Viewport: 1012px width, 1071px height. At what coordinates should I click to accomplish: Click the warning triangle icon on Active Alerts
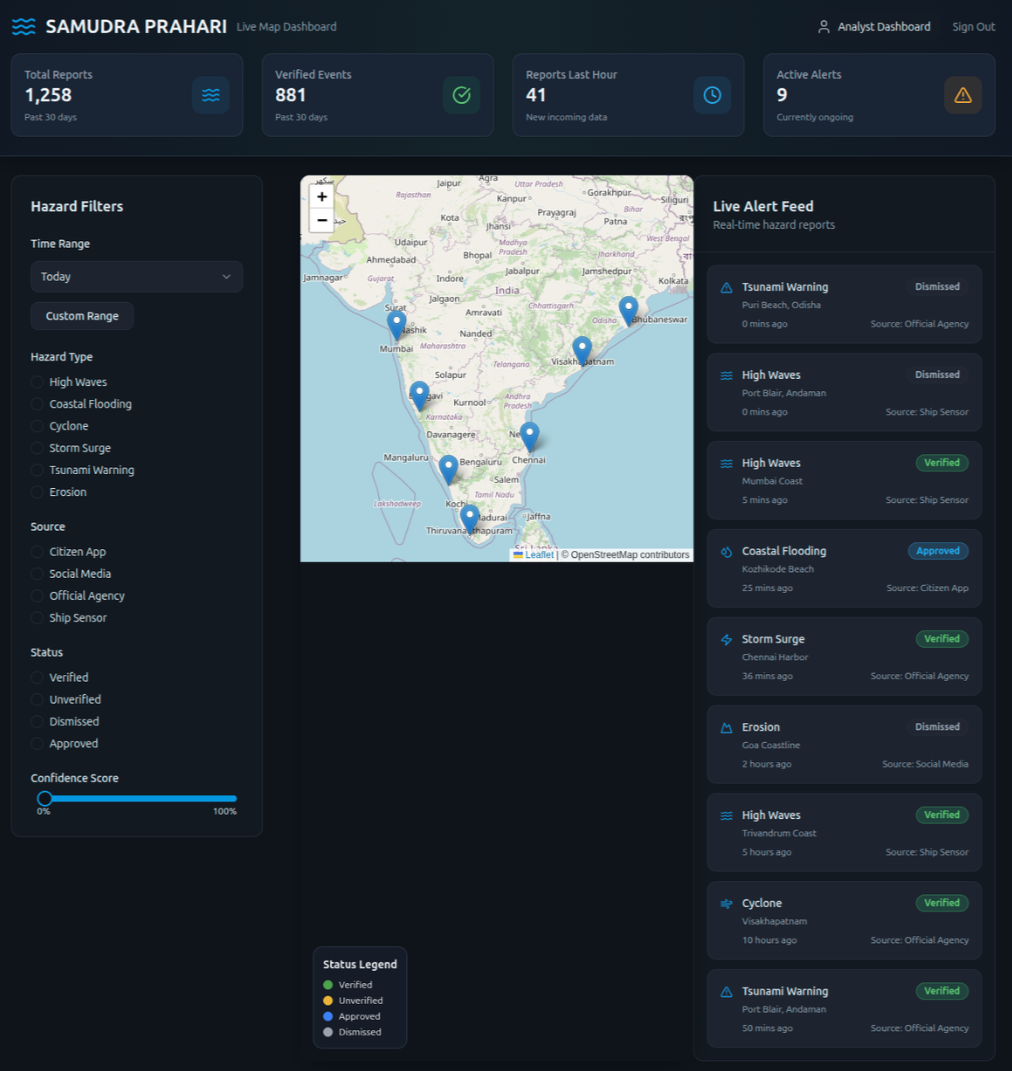tap(962, 95)
